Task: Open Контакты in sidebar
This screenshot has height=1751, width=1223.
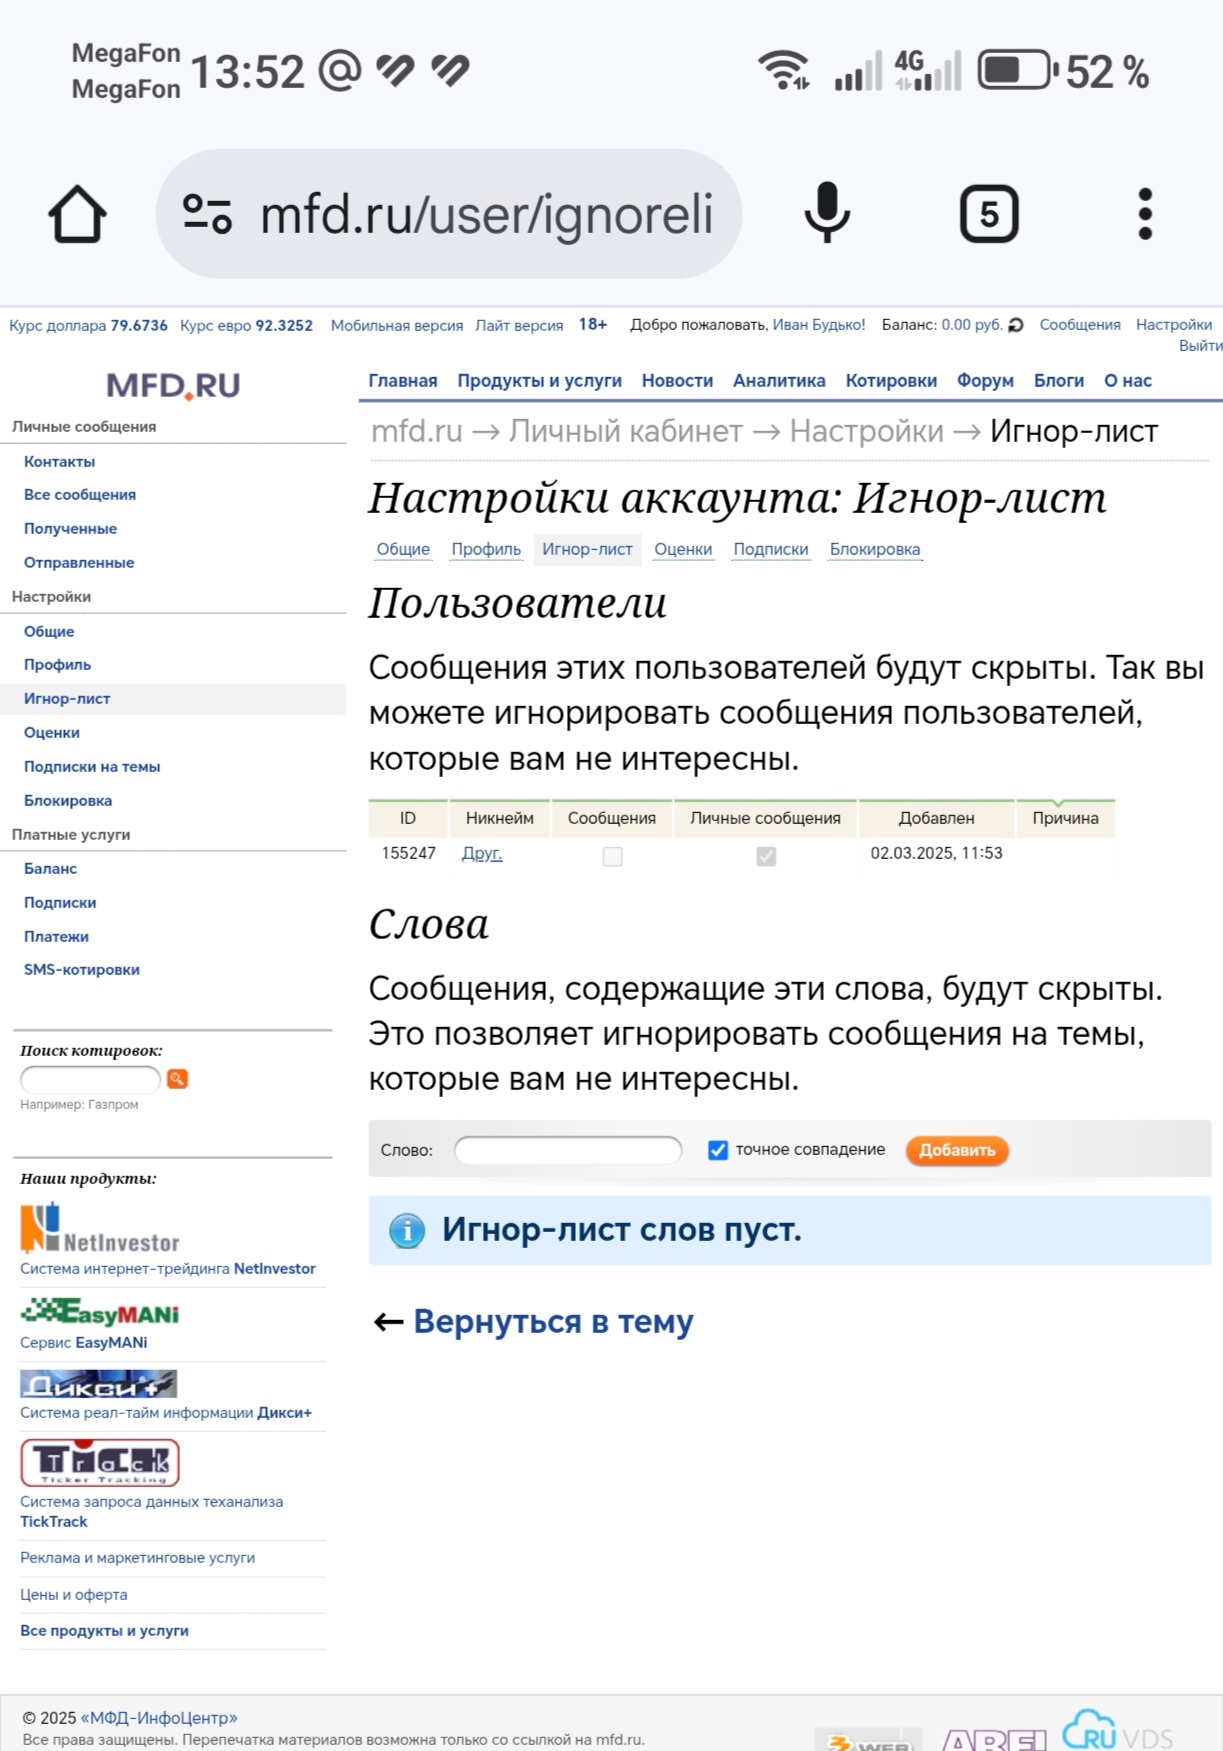Action: coord(60,462)
